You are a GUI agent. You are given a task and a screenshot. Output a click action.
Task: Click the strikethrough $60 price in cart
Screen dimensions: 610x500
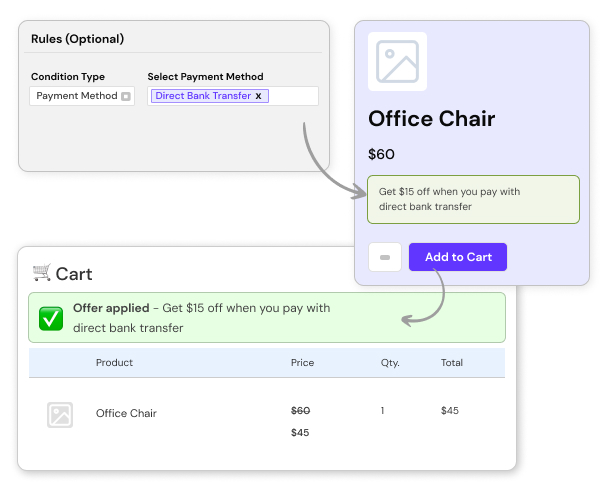[300, 410]
